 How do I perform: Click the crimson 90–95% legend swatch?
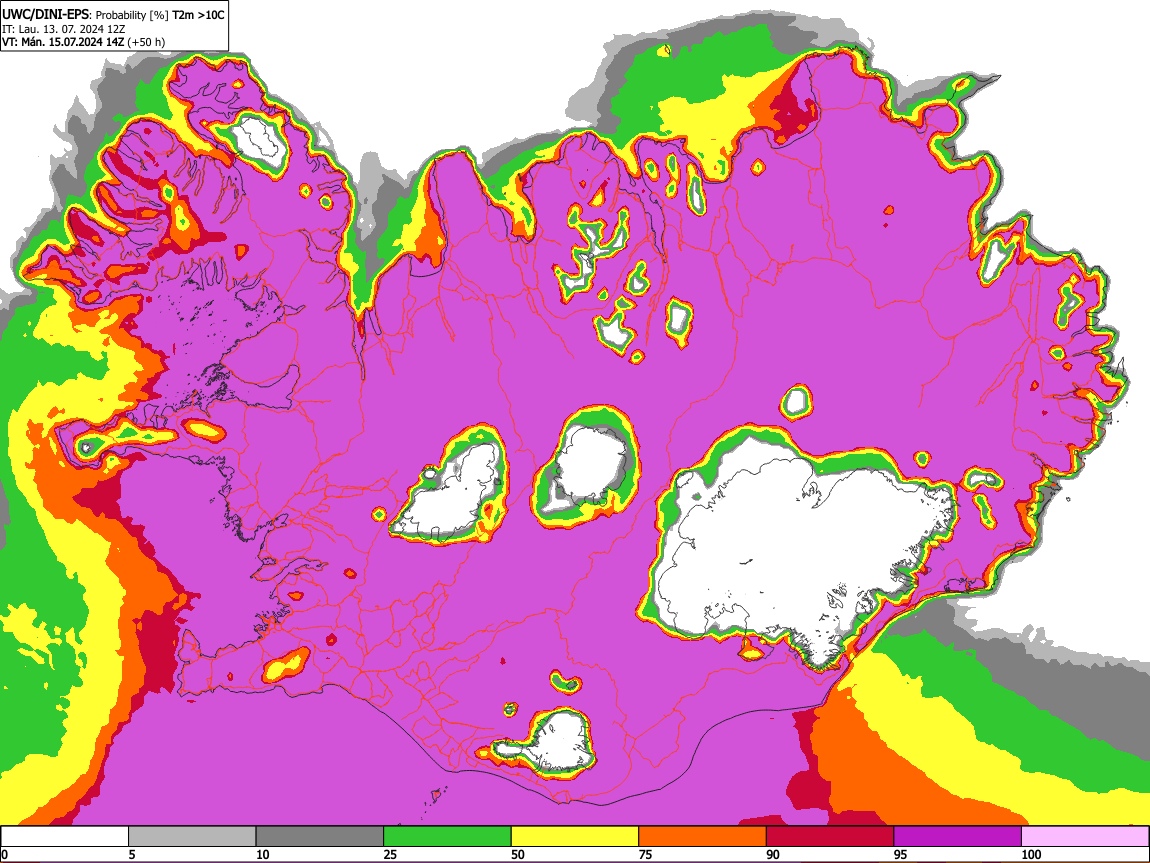coord(830,836)
